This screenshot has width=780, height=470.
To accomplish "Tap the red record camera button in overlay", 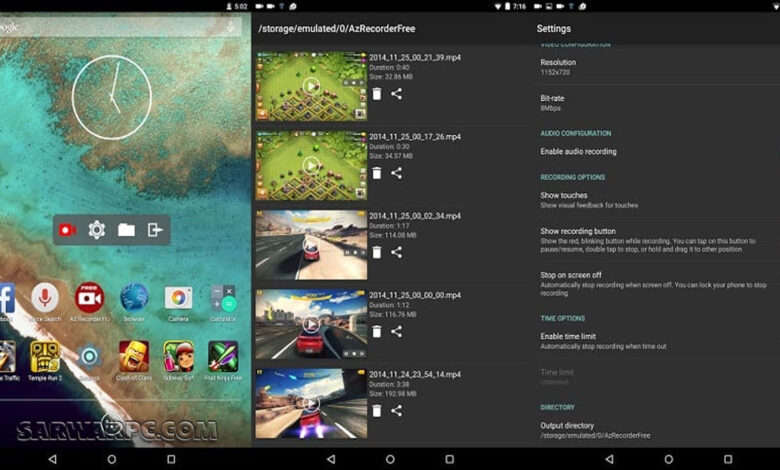I will pos(67,230).
